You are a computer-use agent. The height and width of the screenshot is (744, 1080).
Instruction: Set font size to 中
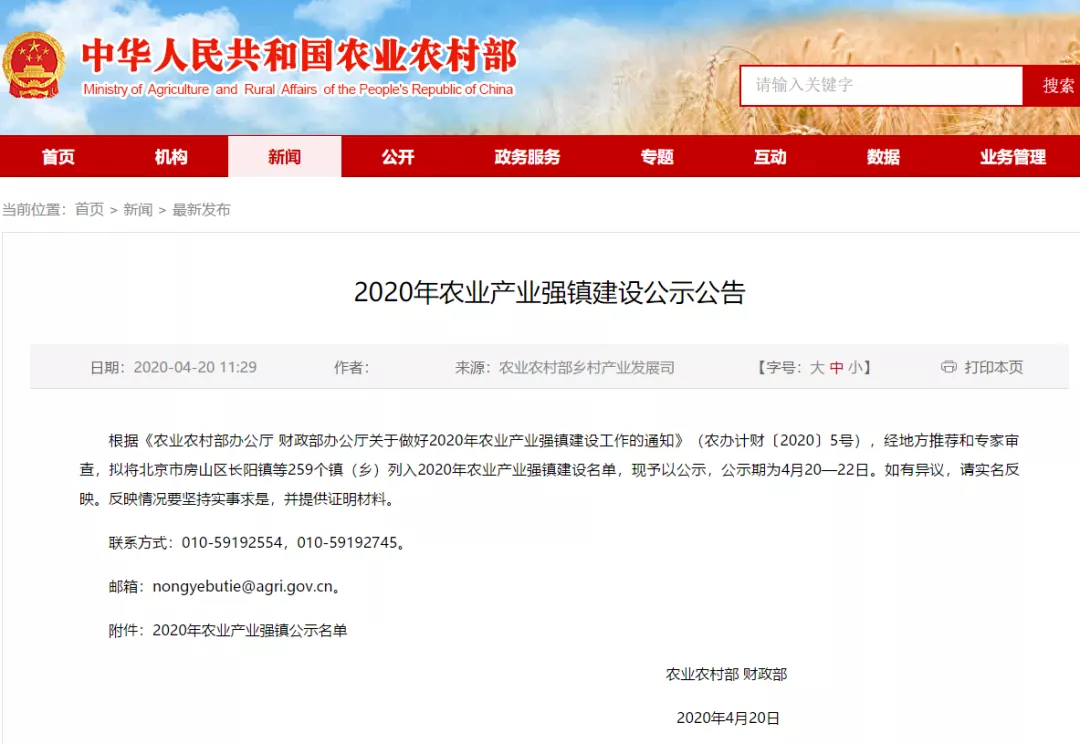click(836, 367)
